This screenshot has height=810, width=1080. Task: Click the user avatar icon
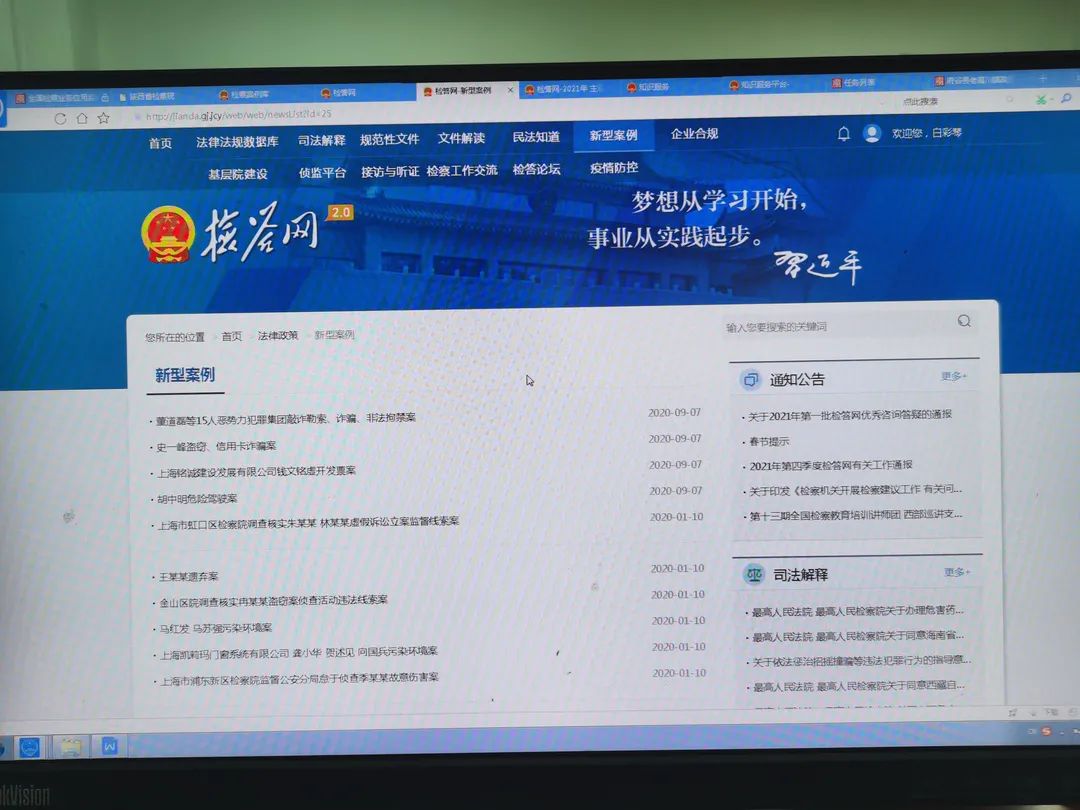pos(872,133)
